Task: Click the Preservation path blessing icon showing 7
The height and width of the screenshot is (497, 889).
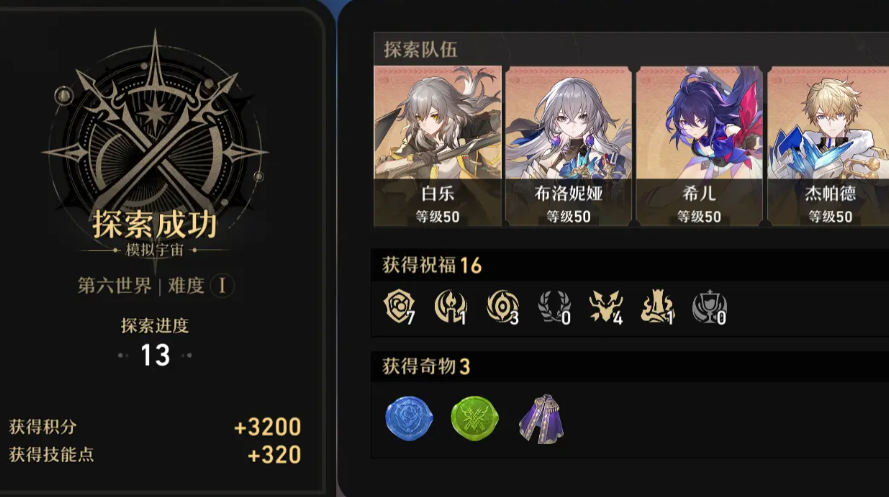Action: pos(399,307)
